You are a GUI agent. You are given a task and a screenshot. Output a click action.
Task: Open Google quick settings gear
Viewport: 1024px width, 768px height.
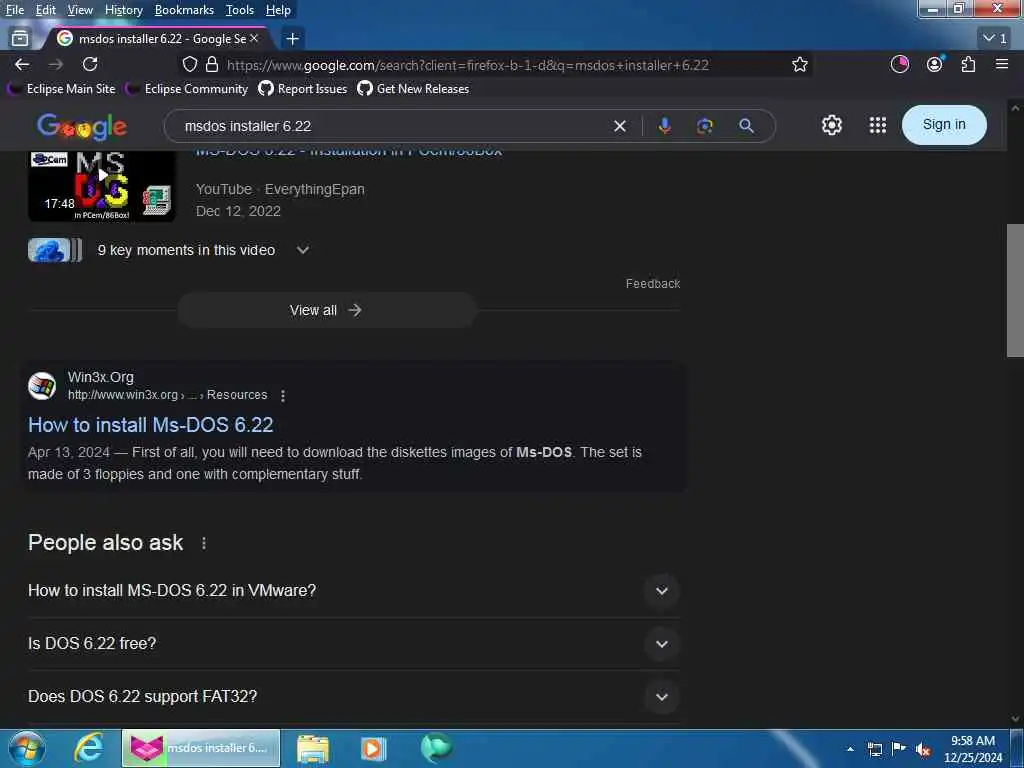coord(831,125)
